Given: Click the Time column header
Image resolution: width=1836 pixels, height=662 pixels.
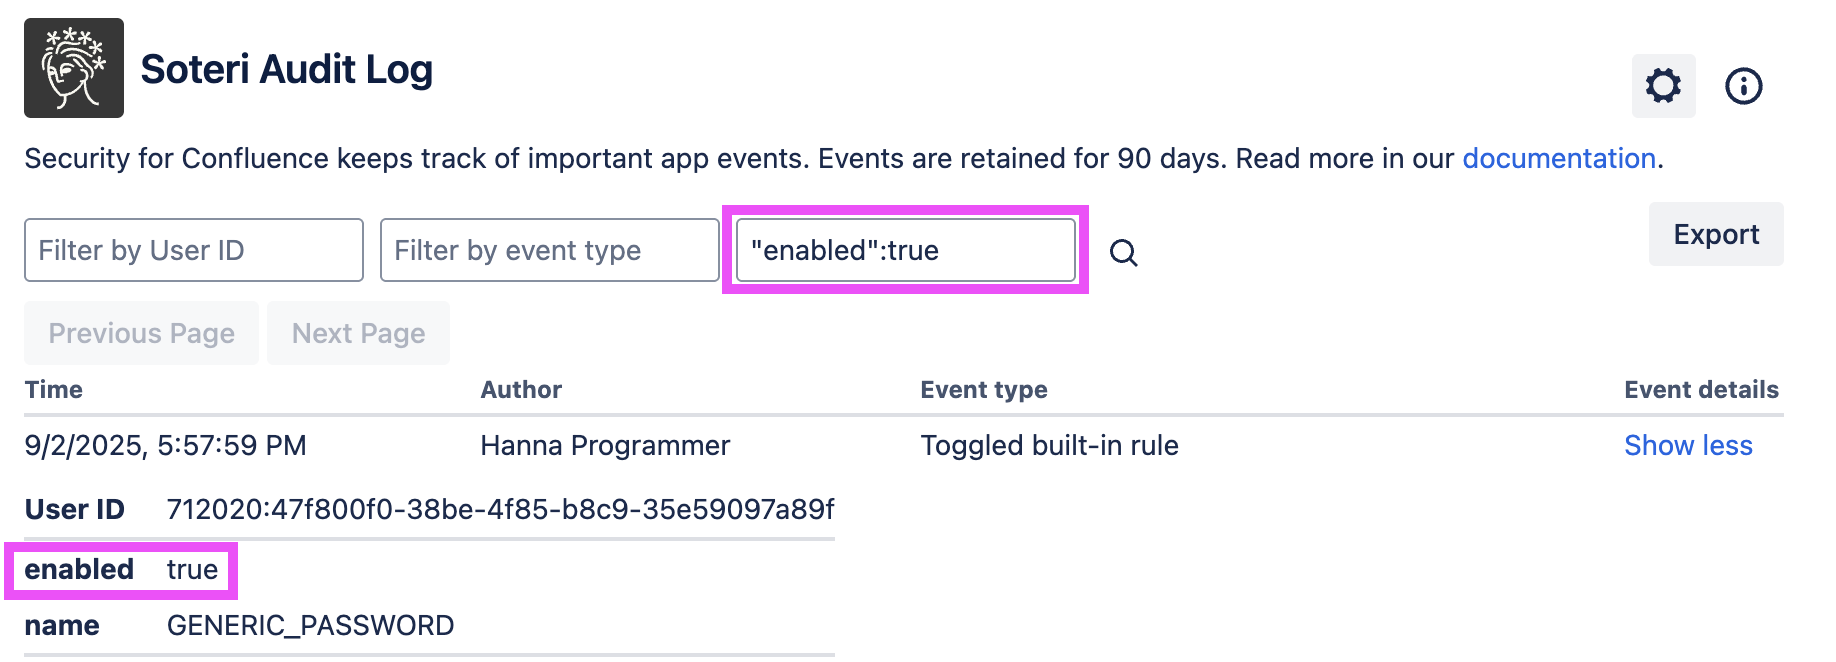Looking at the screenshot, I should [x=54, y=389].
